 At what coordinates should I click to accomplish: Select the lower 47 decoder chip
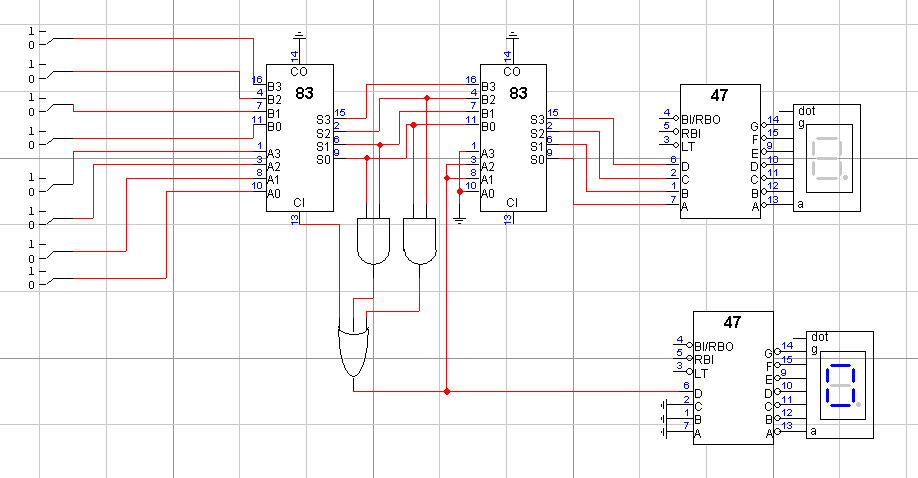click(x=733, y=378)
